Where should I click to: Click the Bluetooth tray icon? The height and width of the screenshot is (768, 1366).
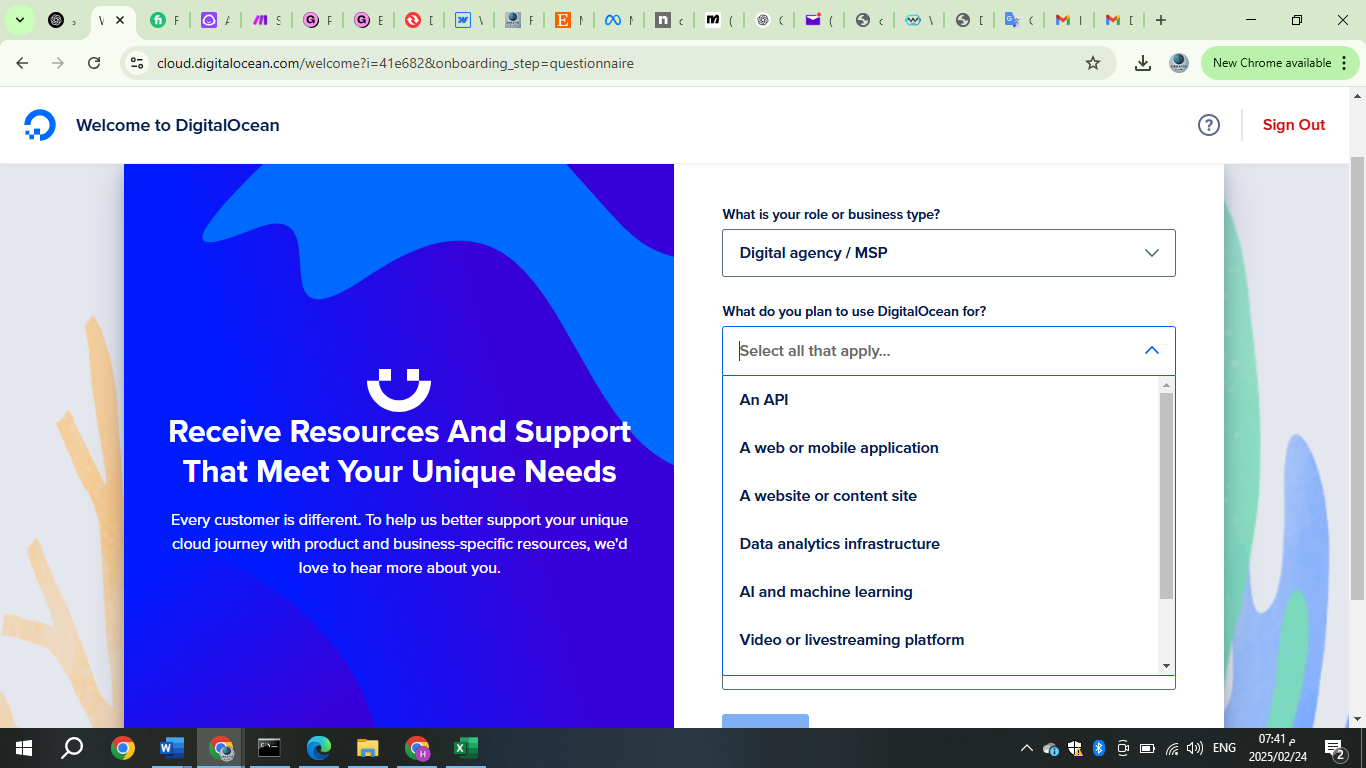(x=1098, y=748)
